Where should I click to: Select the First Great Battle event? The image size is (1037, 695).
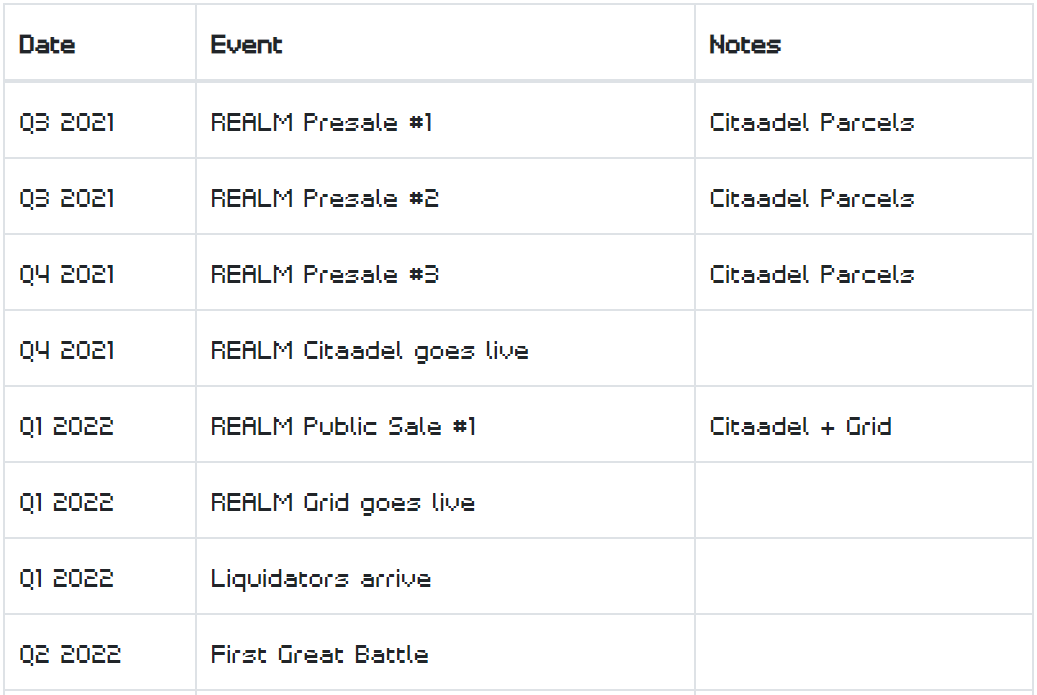[x=319, y=654]
